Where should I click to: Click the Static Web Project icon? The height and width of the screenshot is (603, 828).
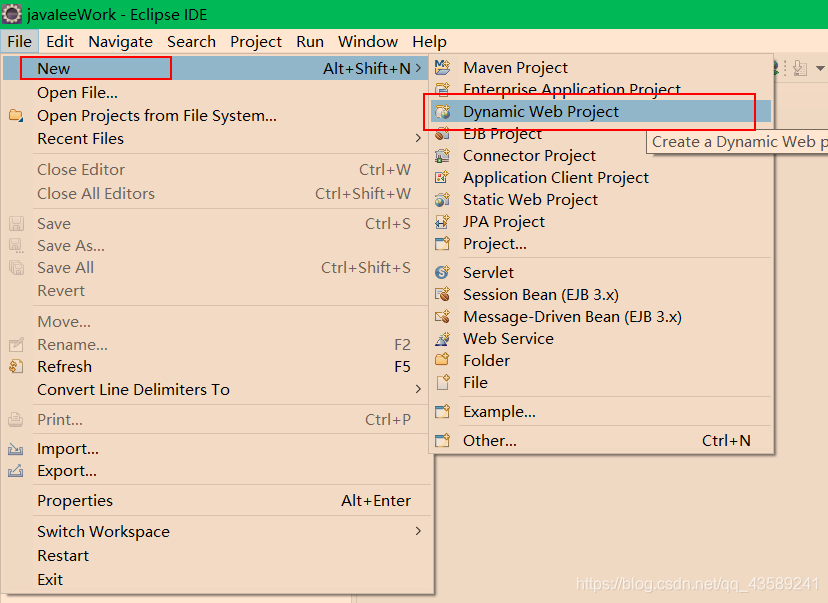point(443,200)
